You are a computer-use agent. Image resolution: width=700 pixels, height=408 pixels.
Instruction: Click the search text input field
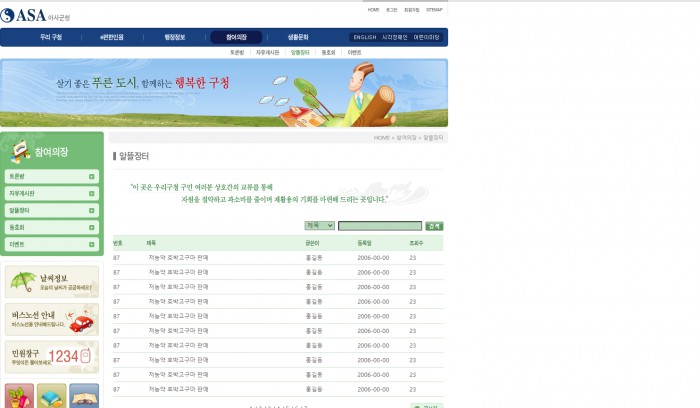(x=379, y=226)
